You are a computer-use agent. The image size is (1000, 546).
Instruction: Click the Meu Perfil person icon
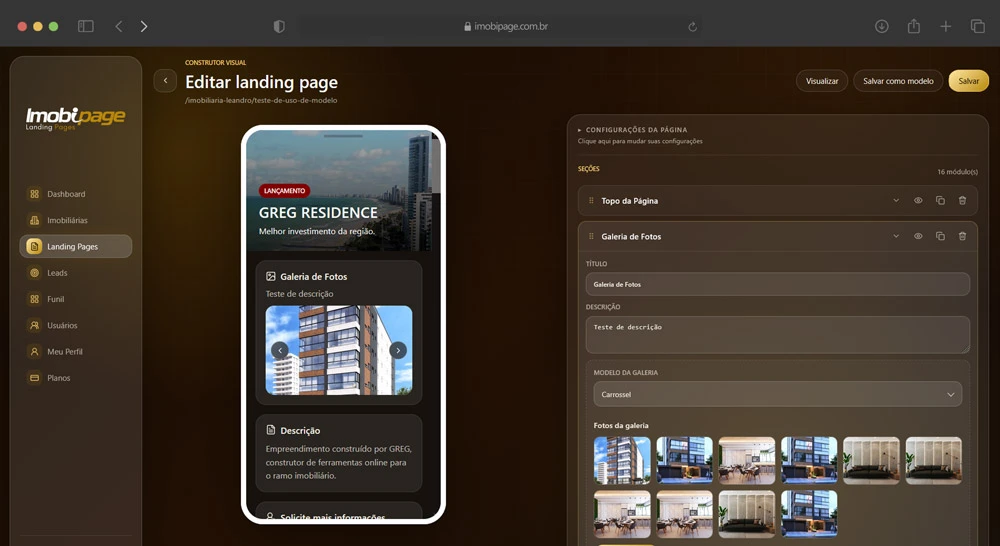tap(34, 351)
